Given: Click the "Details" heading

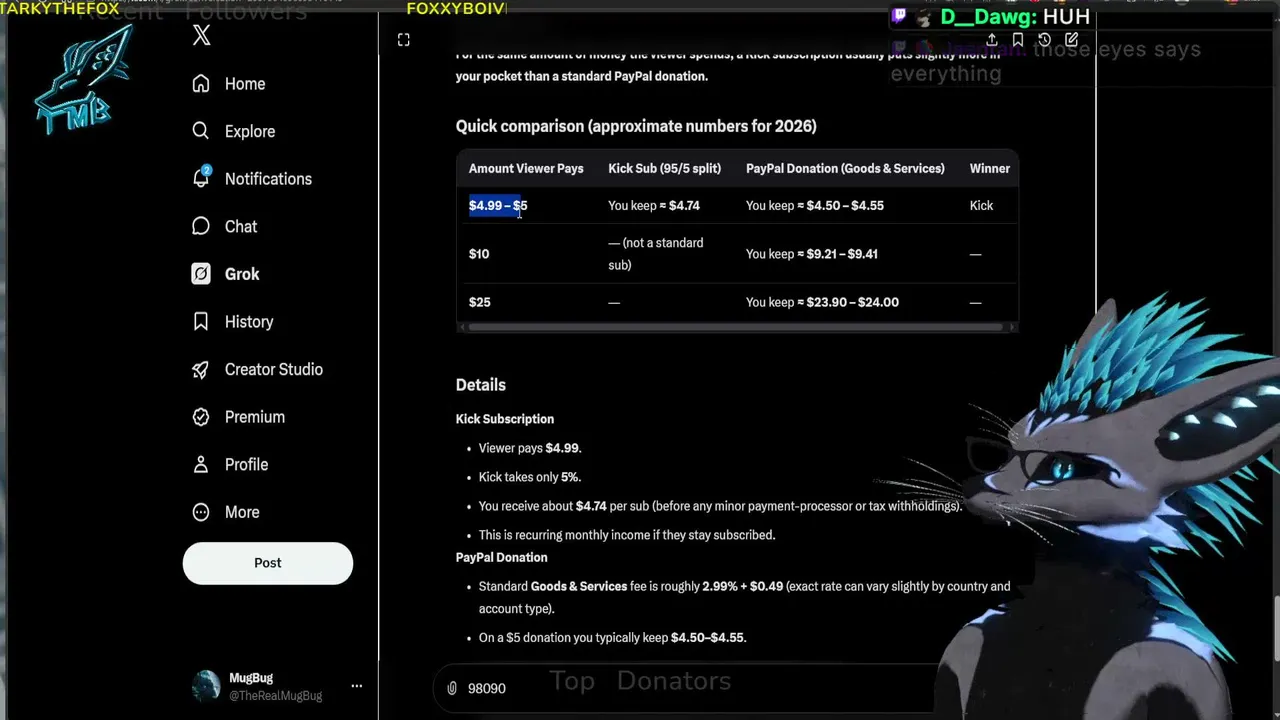Looking at the screenshot, I should (x=481, y=385).
